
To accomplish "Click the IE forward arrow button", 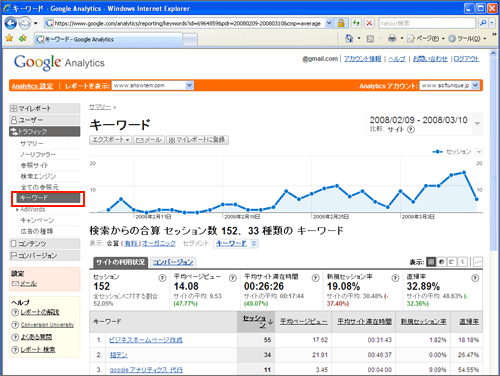I will pyautogui.click(x=24, y=23).
